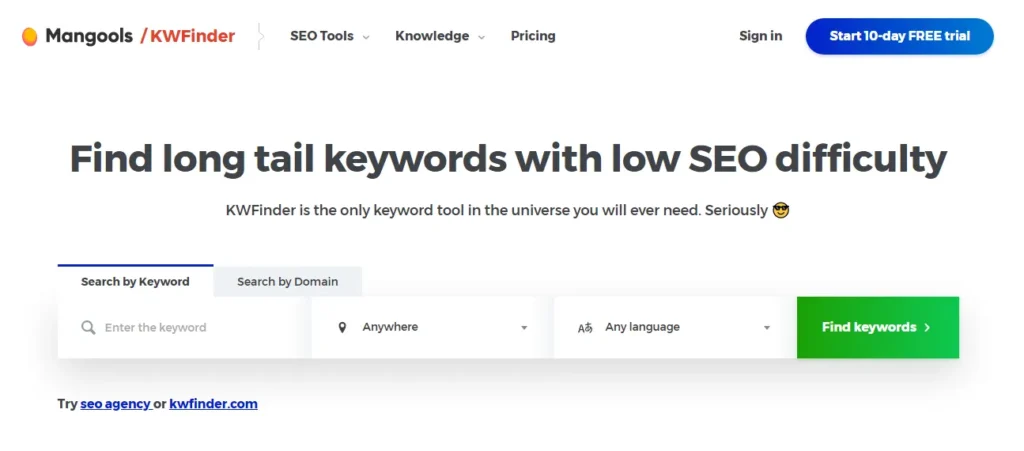Try the seo agency example link
This screenshot has width=1024, height=451.
pos(114,404)
